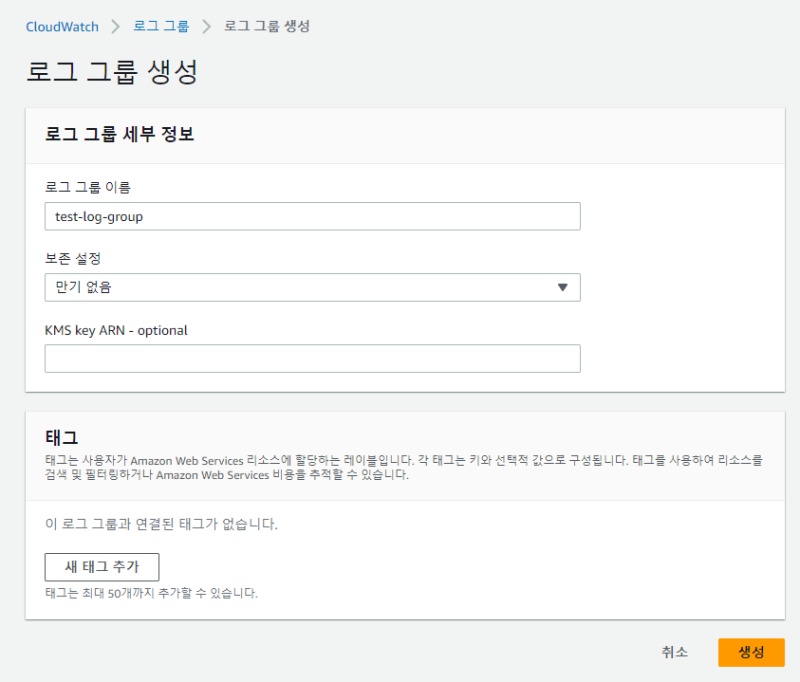800x682 pixels.
Task: Select the 로그 그룹 세부 정보 section header
Action: [119, 135]
